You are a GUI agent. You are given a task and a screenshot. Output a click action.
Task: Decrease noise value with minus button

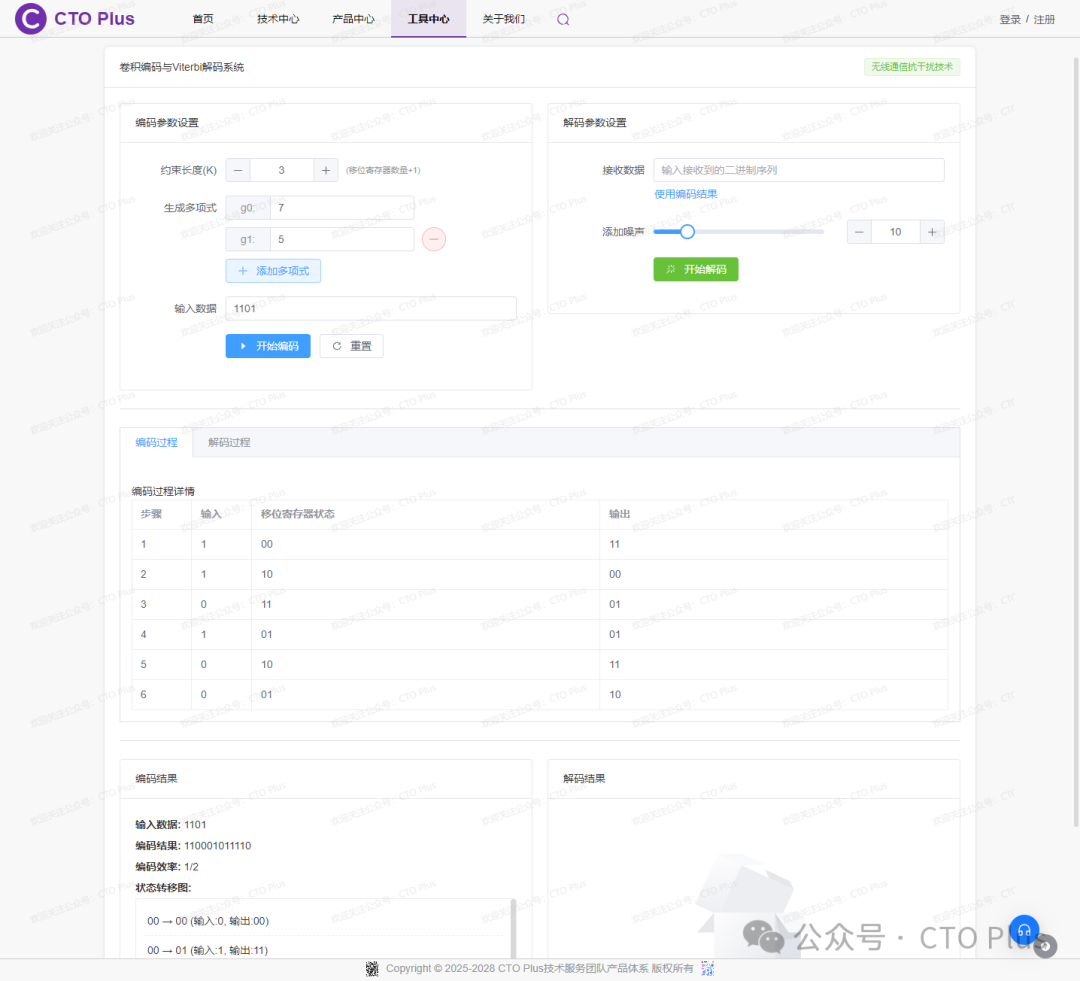859,232
